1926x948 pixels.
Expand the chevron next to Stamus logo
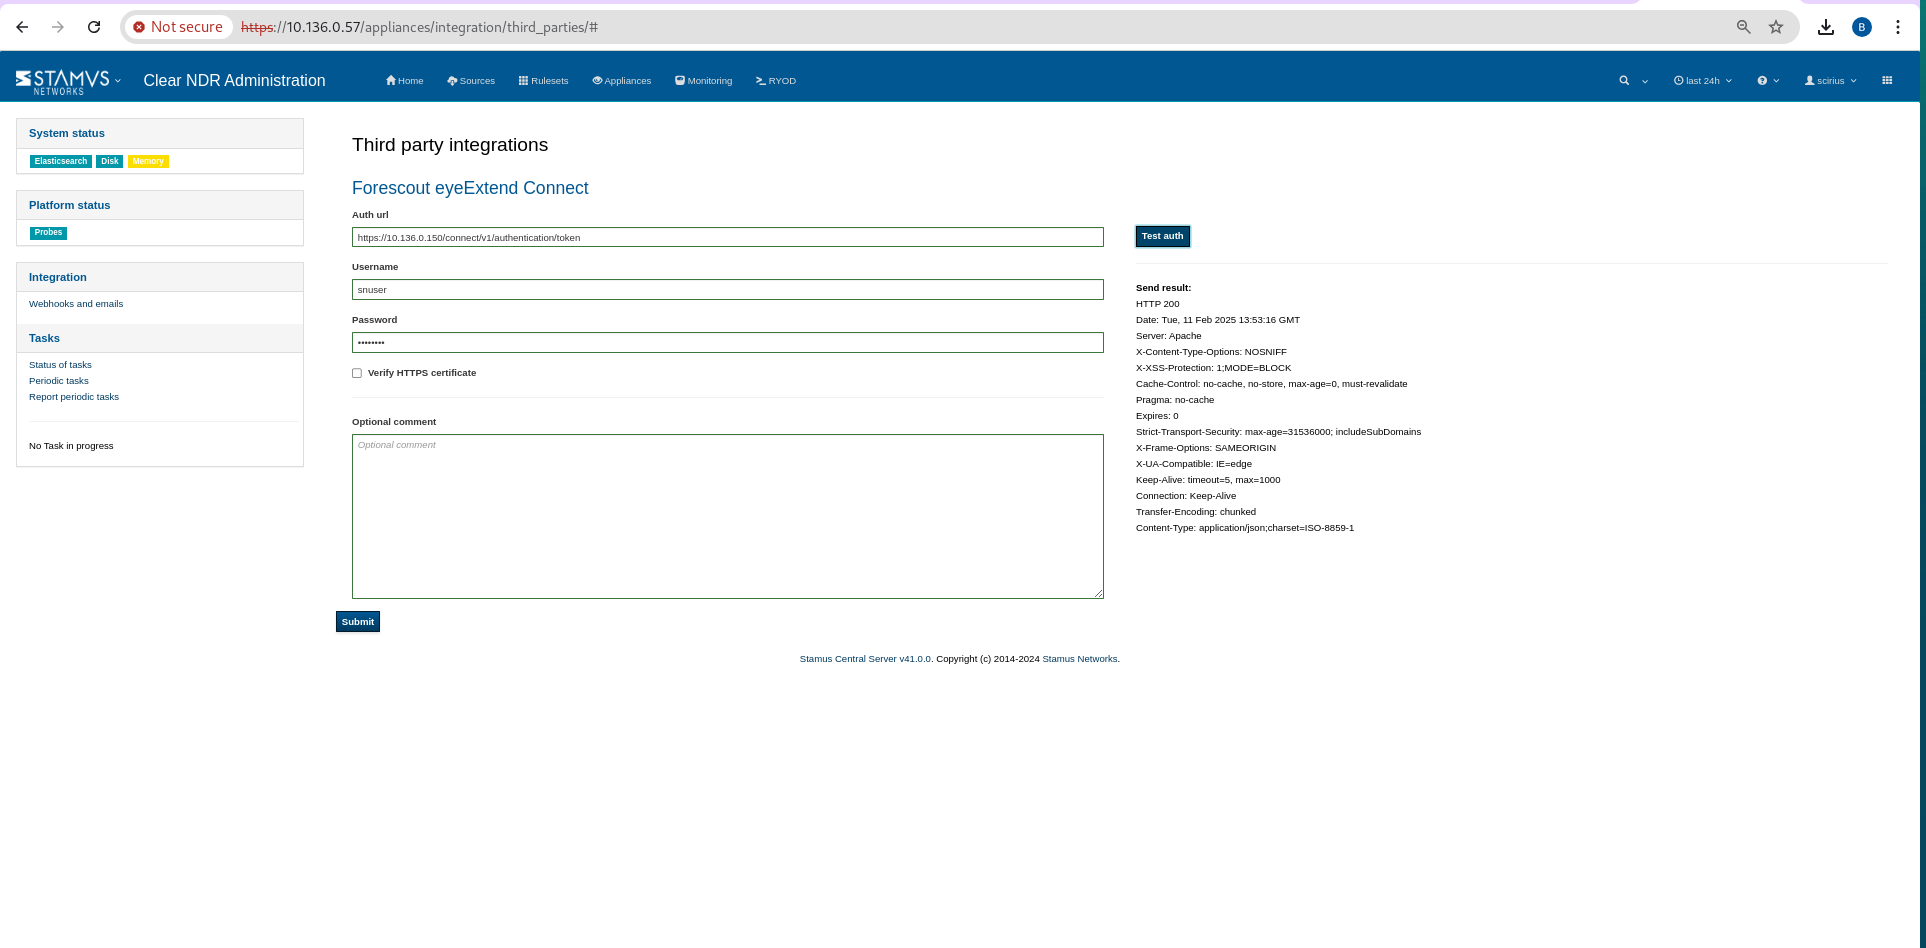(118, 81)
